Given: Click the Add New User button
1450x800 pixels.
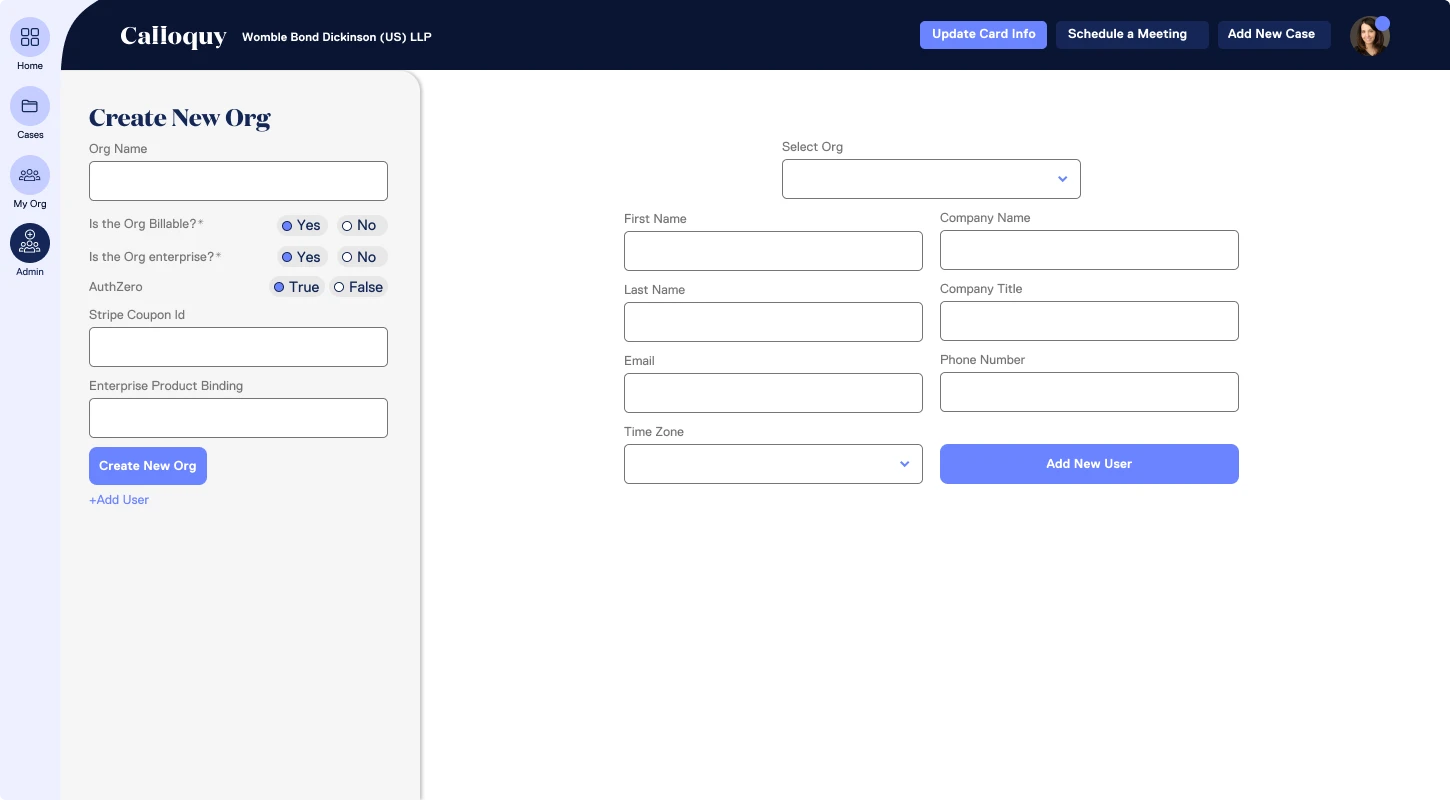Looking at the screenshot, I should tap(1089, 464).
